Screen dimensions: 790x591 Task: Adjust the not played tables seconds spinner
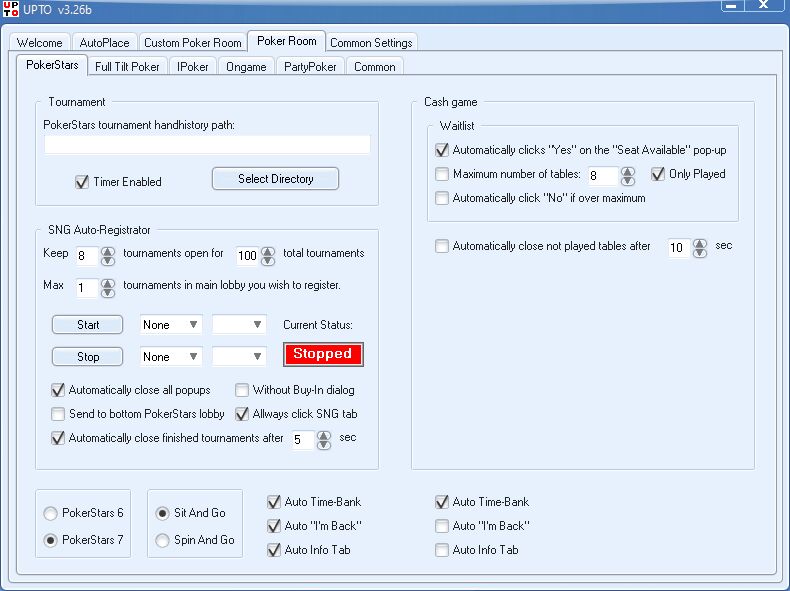[x=700, y=248]
